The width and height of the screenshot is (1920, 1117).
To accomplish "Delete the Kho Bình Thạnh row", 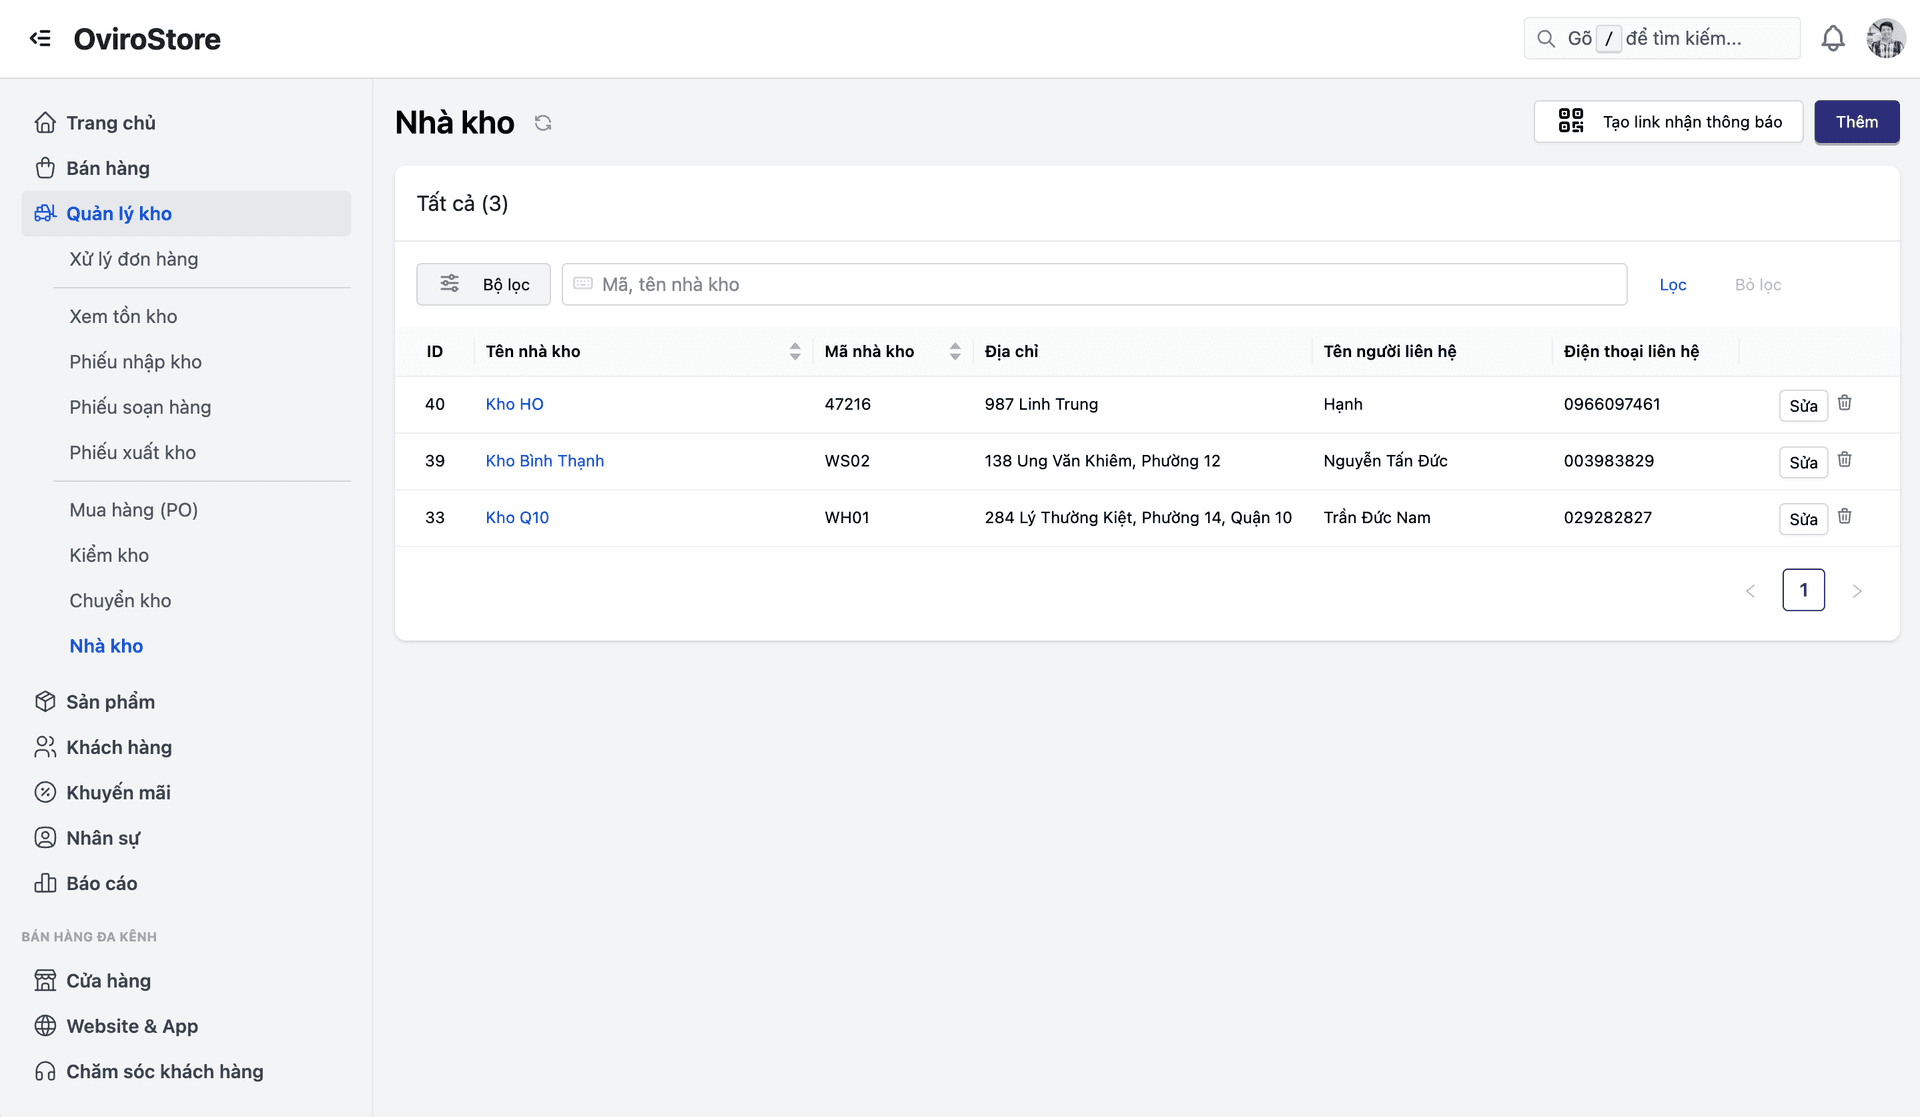I will tap(1844, 460).
